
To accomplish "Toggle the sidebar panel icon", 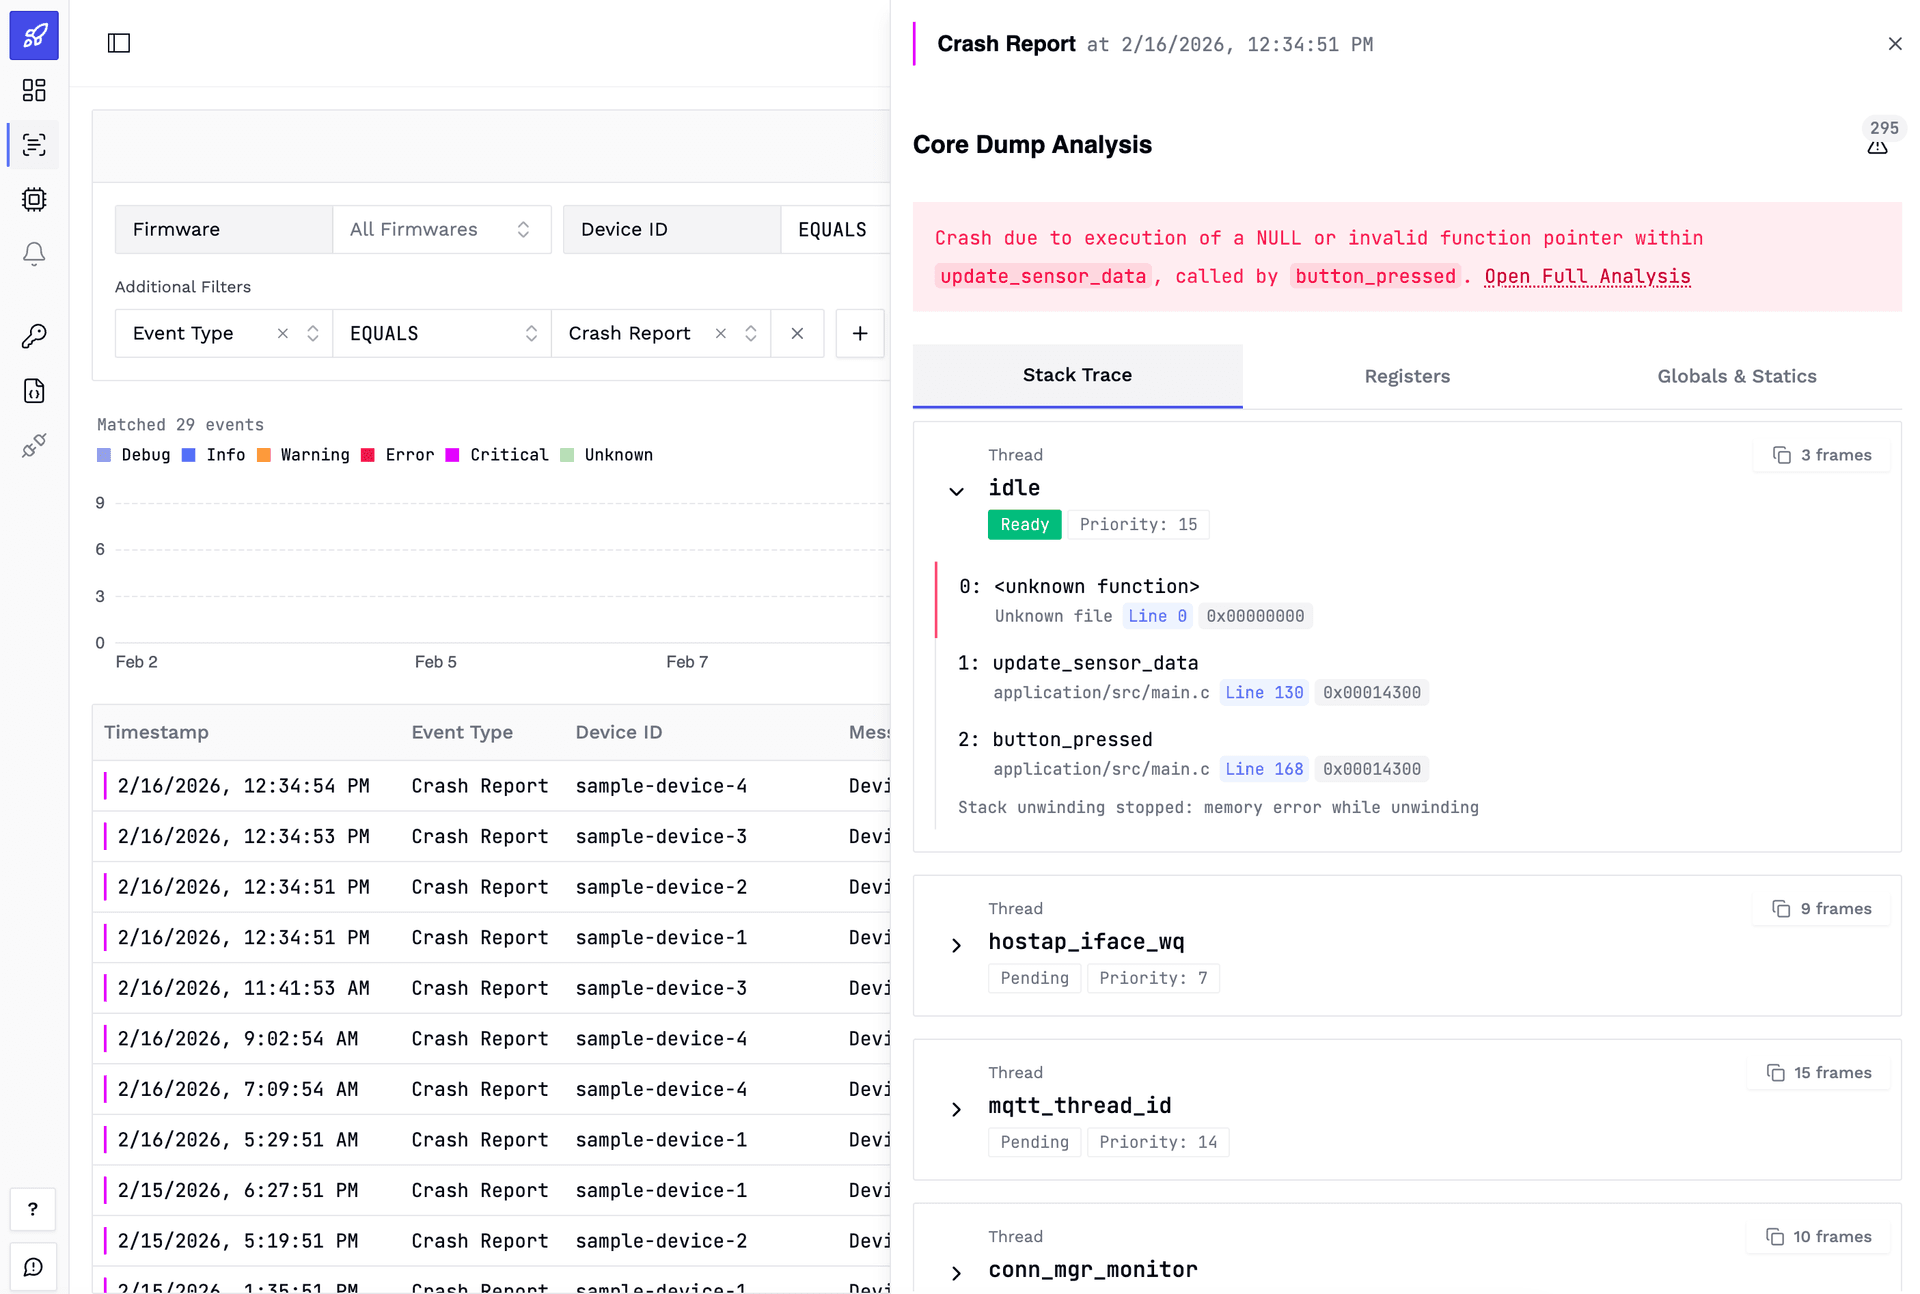I will point(119,43).
